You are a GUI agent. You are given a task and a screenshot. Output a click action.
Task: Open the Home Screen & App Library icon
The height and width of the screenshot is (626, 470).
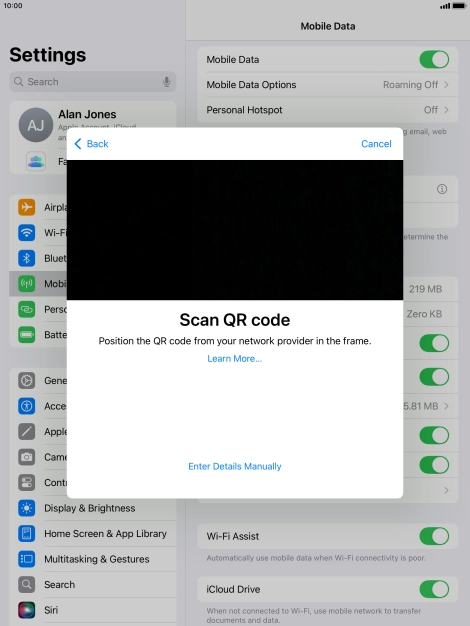point(27,534)
